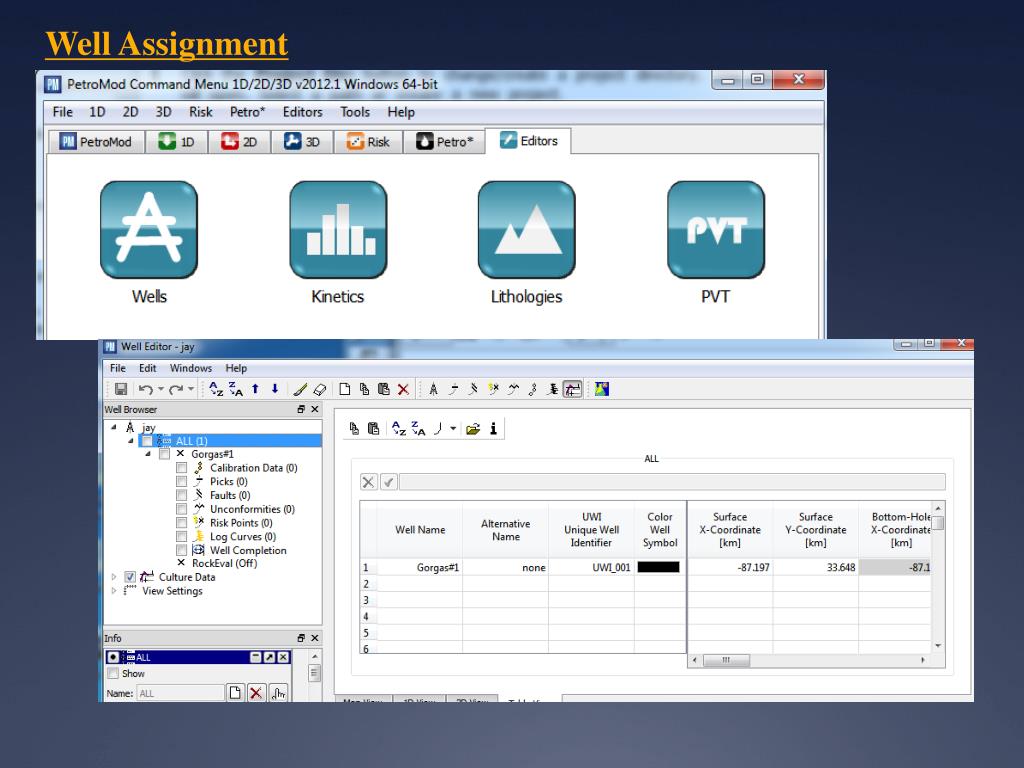Collapse the jay project tree node
The height and width of the screenshot is (768, 1024).
click(x=114, y=427)
